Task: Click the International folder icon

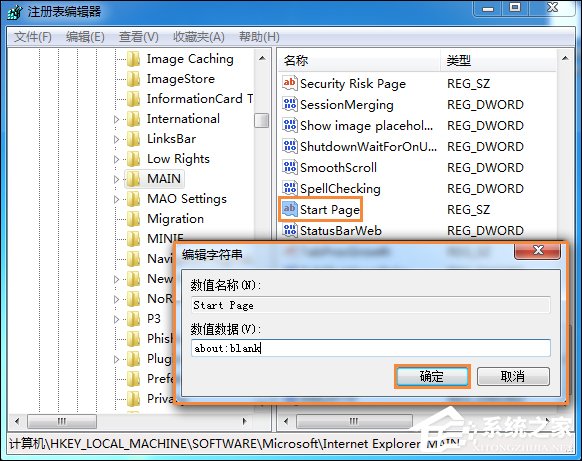Action: [x=133, y=119]
